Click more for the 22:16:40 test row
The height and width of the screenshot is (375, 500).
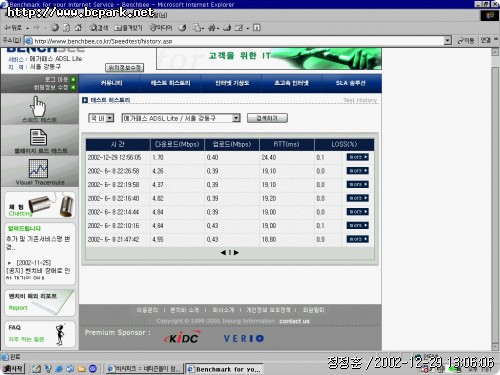point(357,198)
